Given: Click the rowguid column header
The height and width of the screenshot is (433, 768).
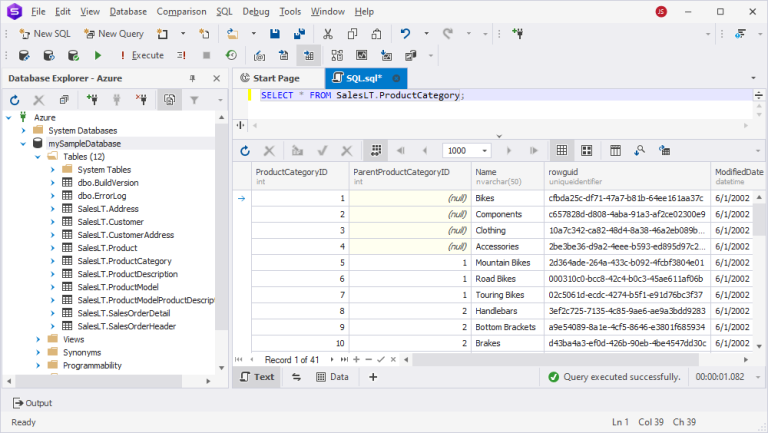Looking at the screenshot, I should coord(627,176).
